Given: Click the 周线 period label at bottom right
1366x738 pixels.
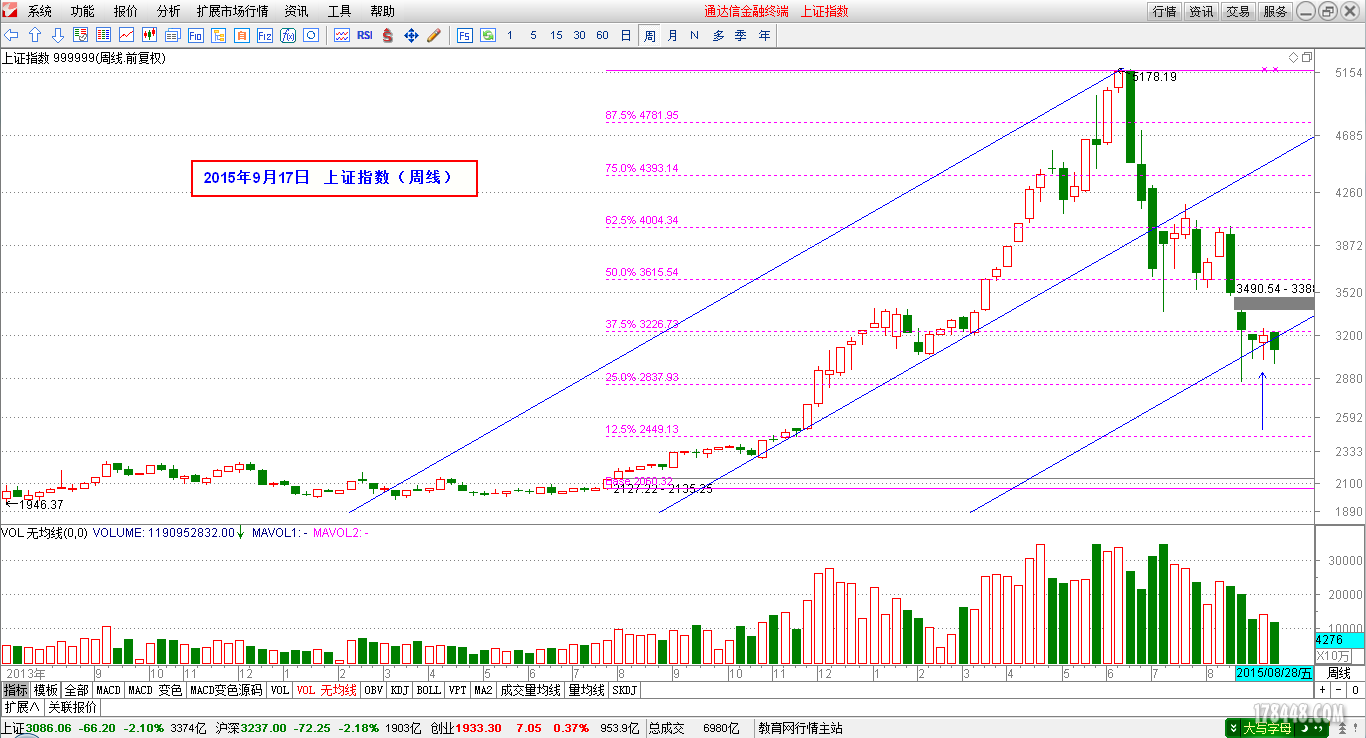Looking at the screenshot, I should tap(1339, 673).
